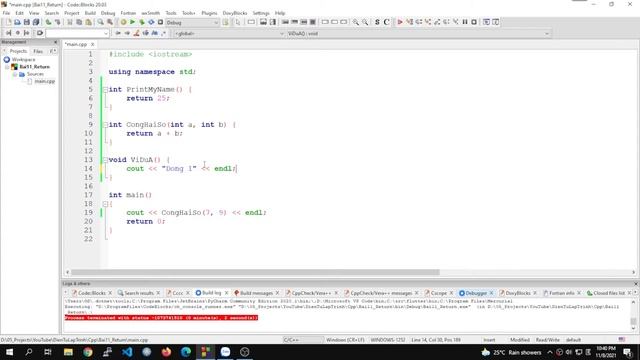Undo the last edit with toolbar icon
The height and width of the screenshot is (360, 640).
point(49,22)
